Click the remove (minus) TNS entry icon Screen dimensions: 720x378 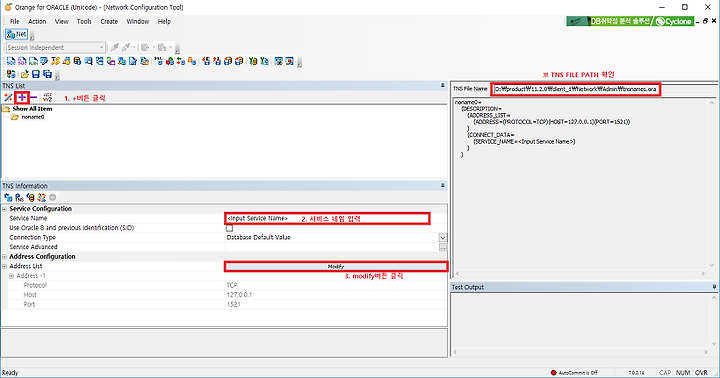coord(34,97)
